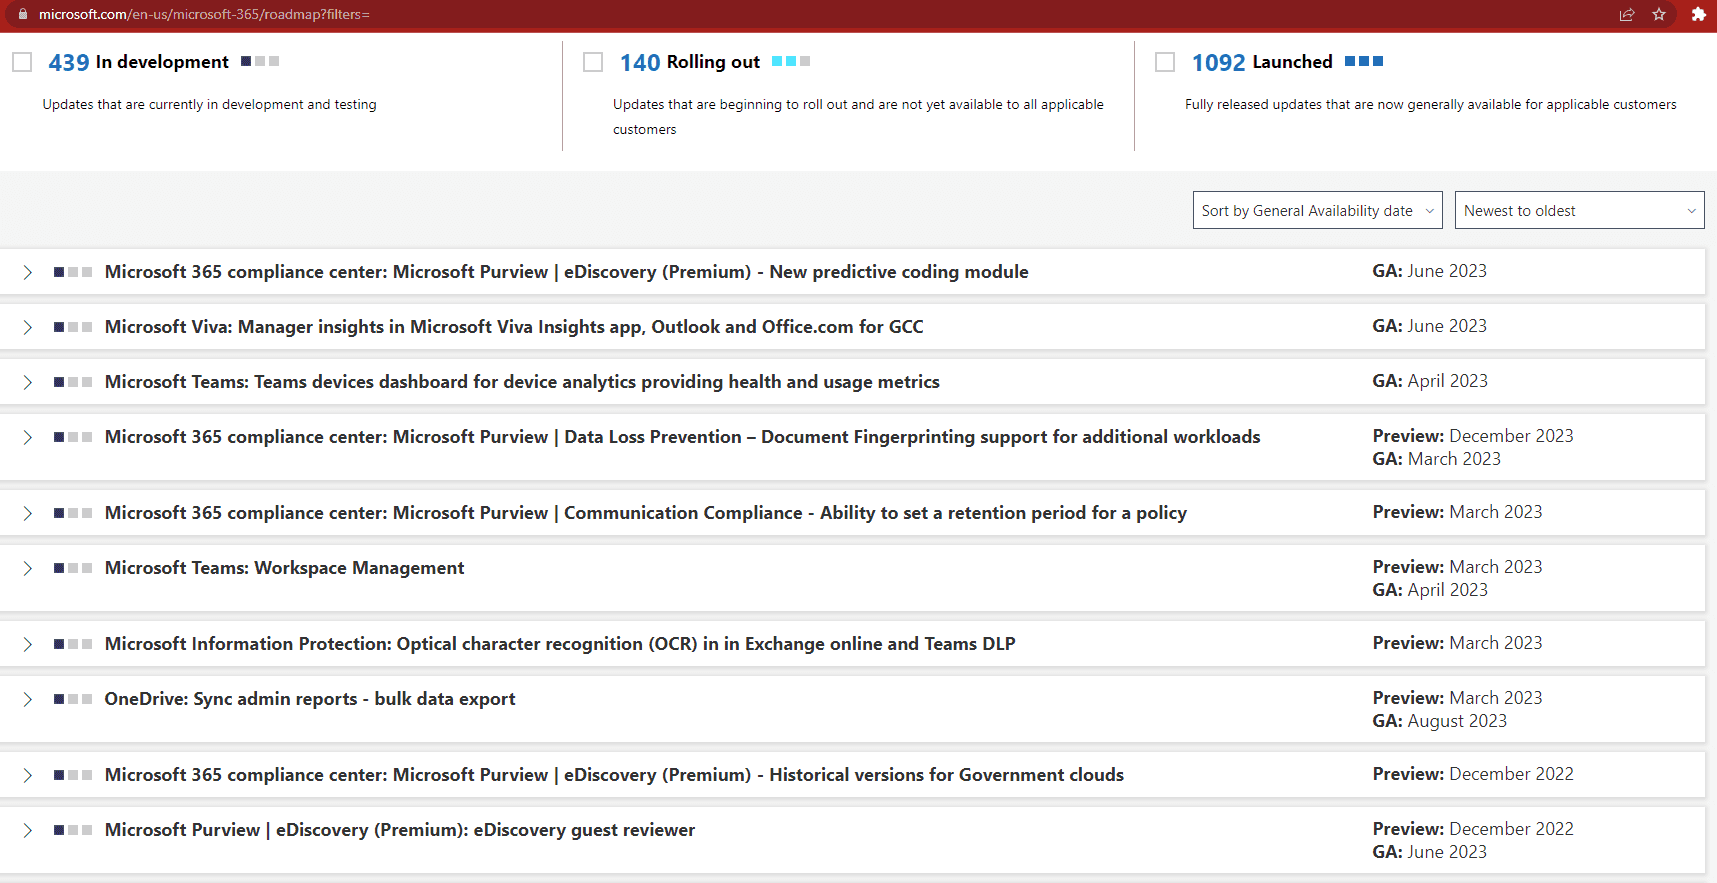The height and width of the screenshot is (883, 1717).
Task: Open the Sort by General Availability date dropdown
Action: pos(1317,210)
